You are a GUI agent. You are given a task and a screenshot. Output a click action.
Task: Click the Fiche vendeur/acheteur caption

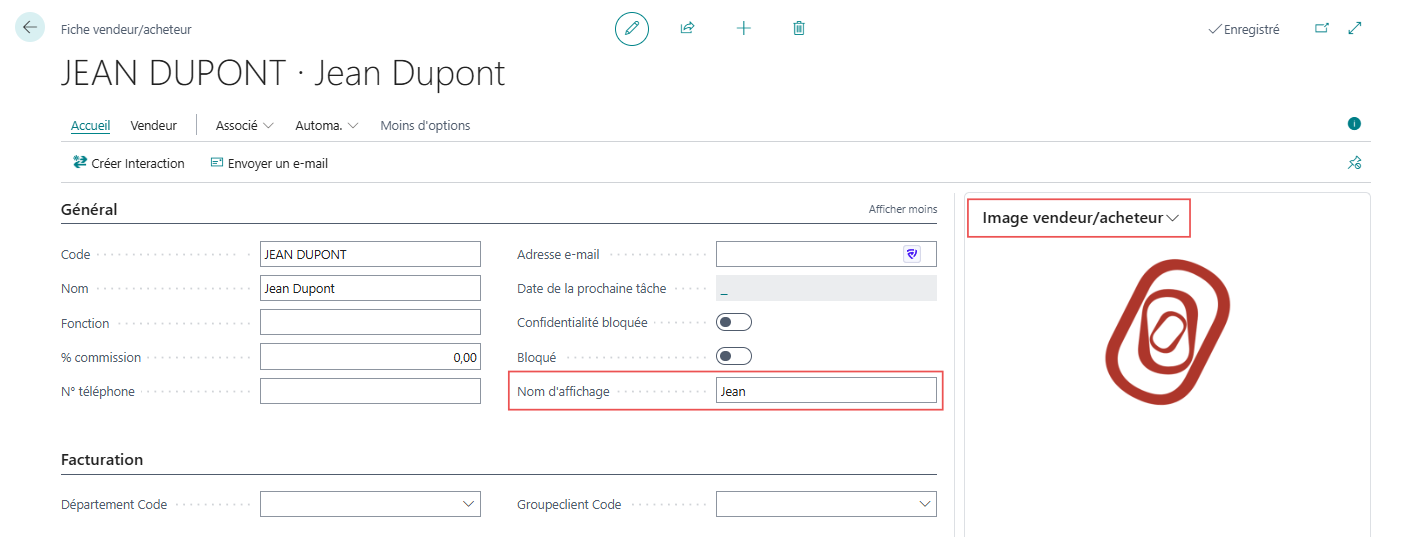[x=126, y=30]
